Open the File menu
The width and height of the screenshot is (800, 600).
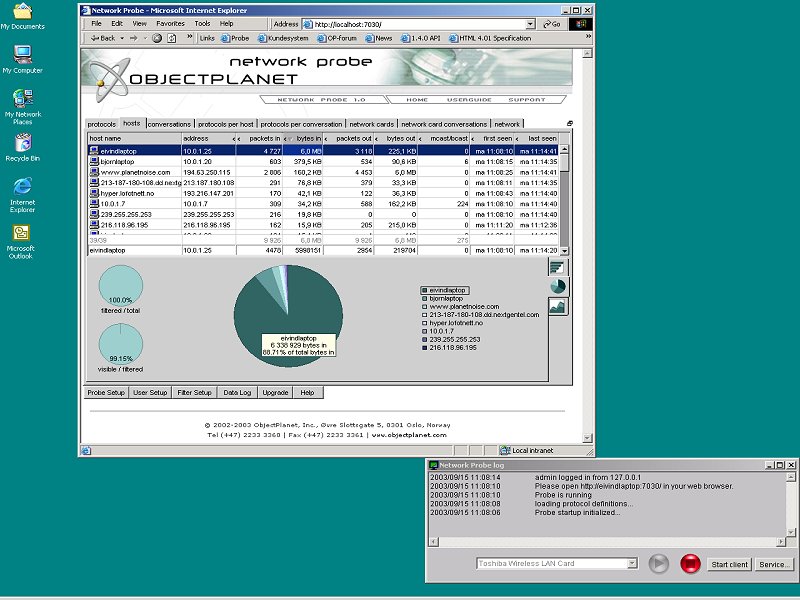(x=96, y=23)
